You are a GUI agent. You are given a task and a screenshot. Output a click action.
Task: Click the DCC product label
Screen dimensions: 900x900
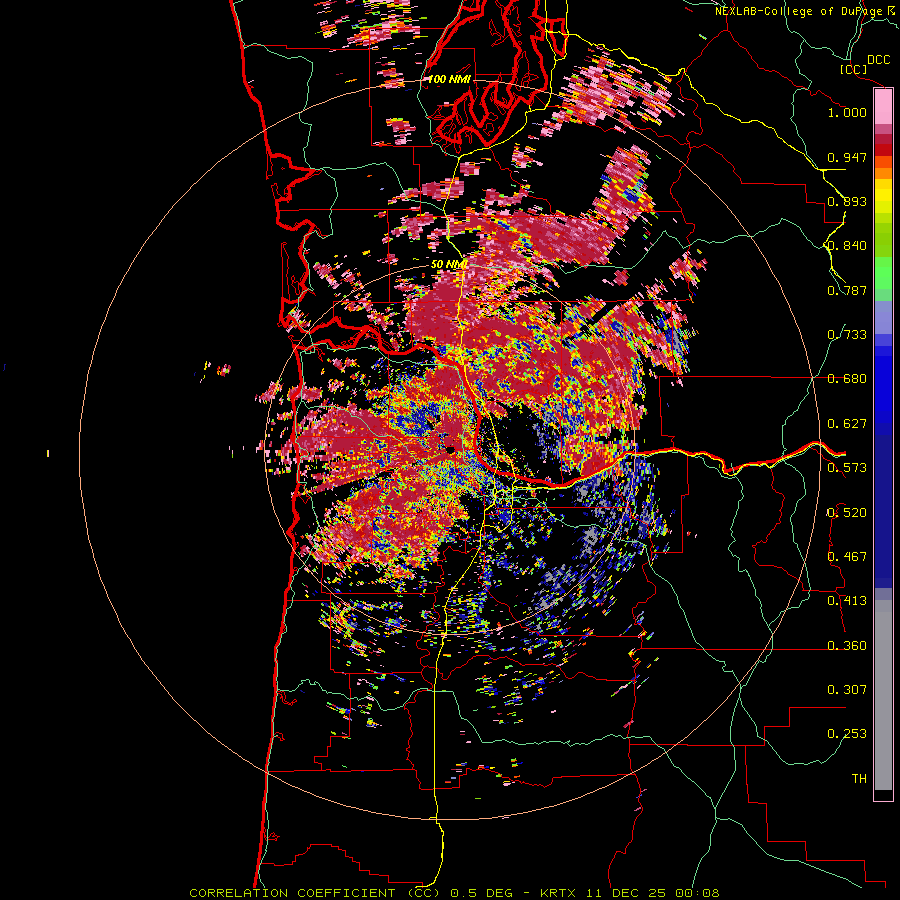coord(878,60)
